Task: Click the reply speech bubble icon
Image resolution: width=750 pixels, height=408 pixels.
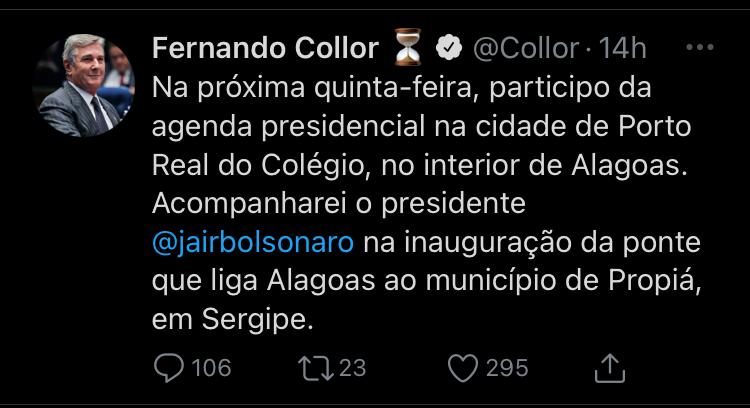Action: [x=168, y=368]
